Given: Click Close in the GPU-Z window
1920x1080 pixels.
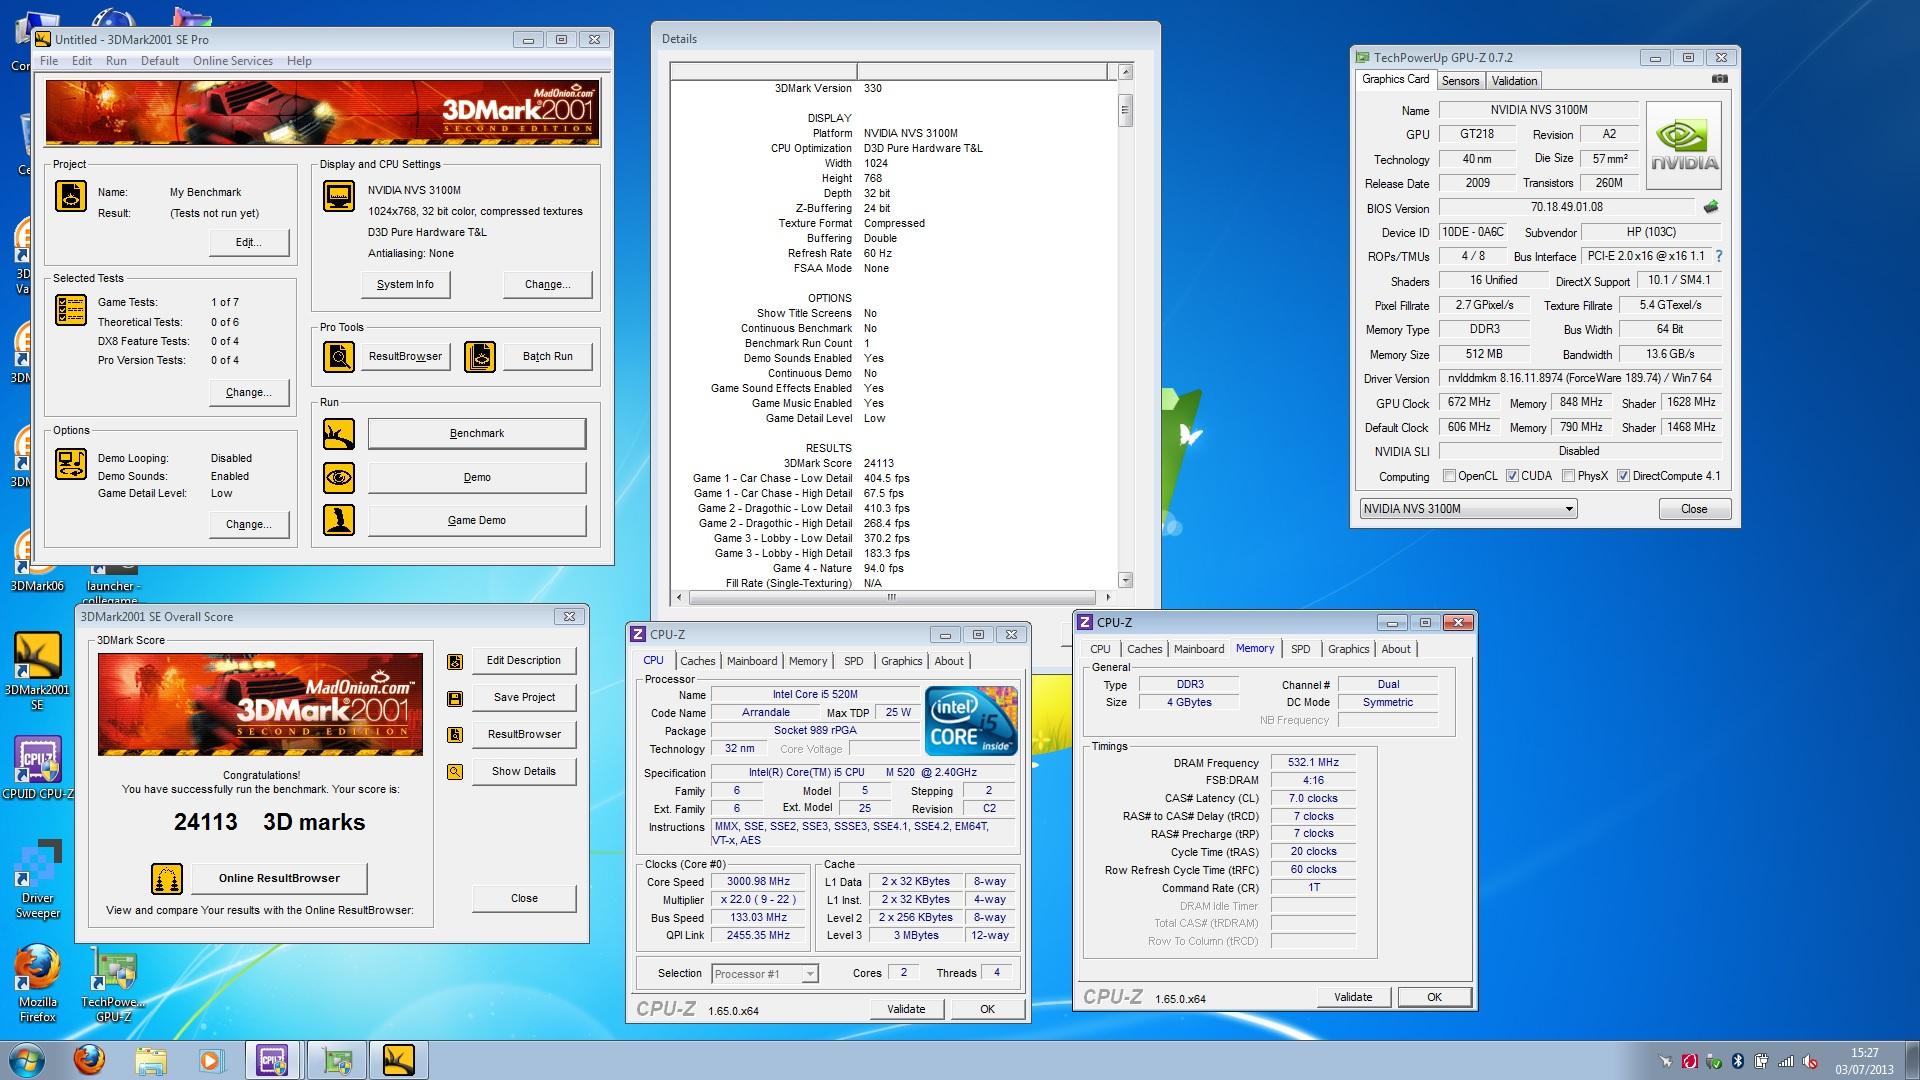Looking at the screenshot, I should tap(1694, 509).
